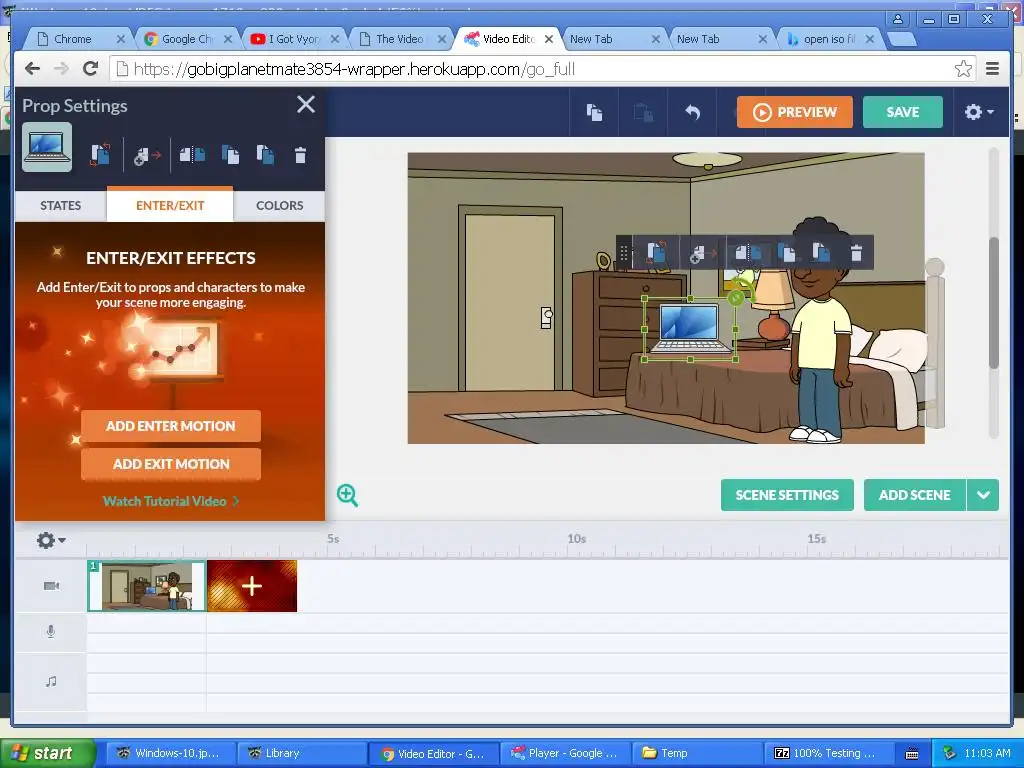Click the green SAVE button
1024x768 pixels.
point(903,112)
